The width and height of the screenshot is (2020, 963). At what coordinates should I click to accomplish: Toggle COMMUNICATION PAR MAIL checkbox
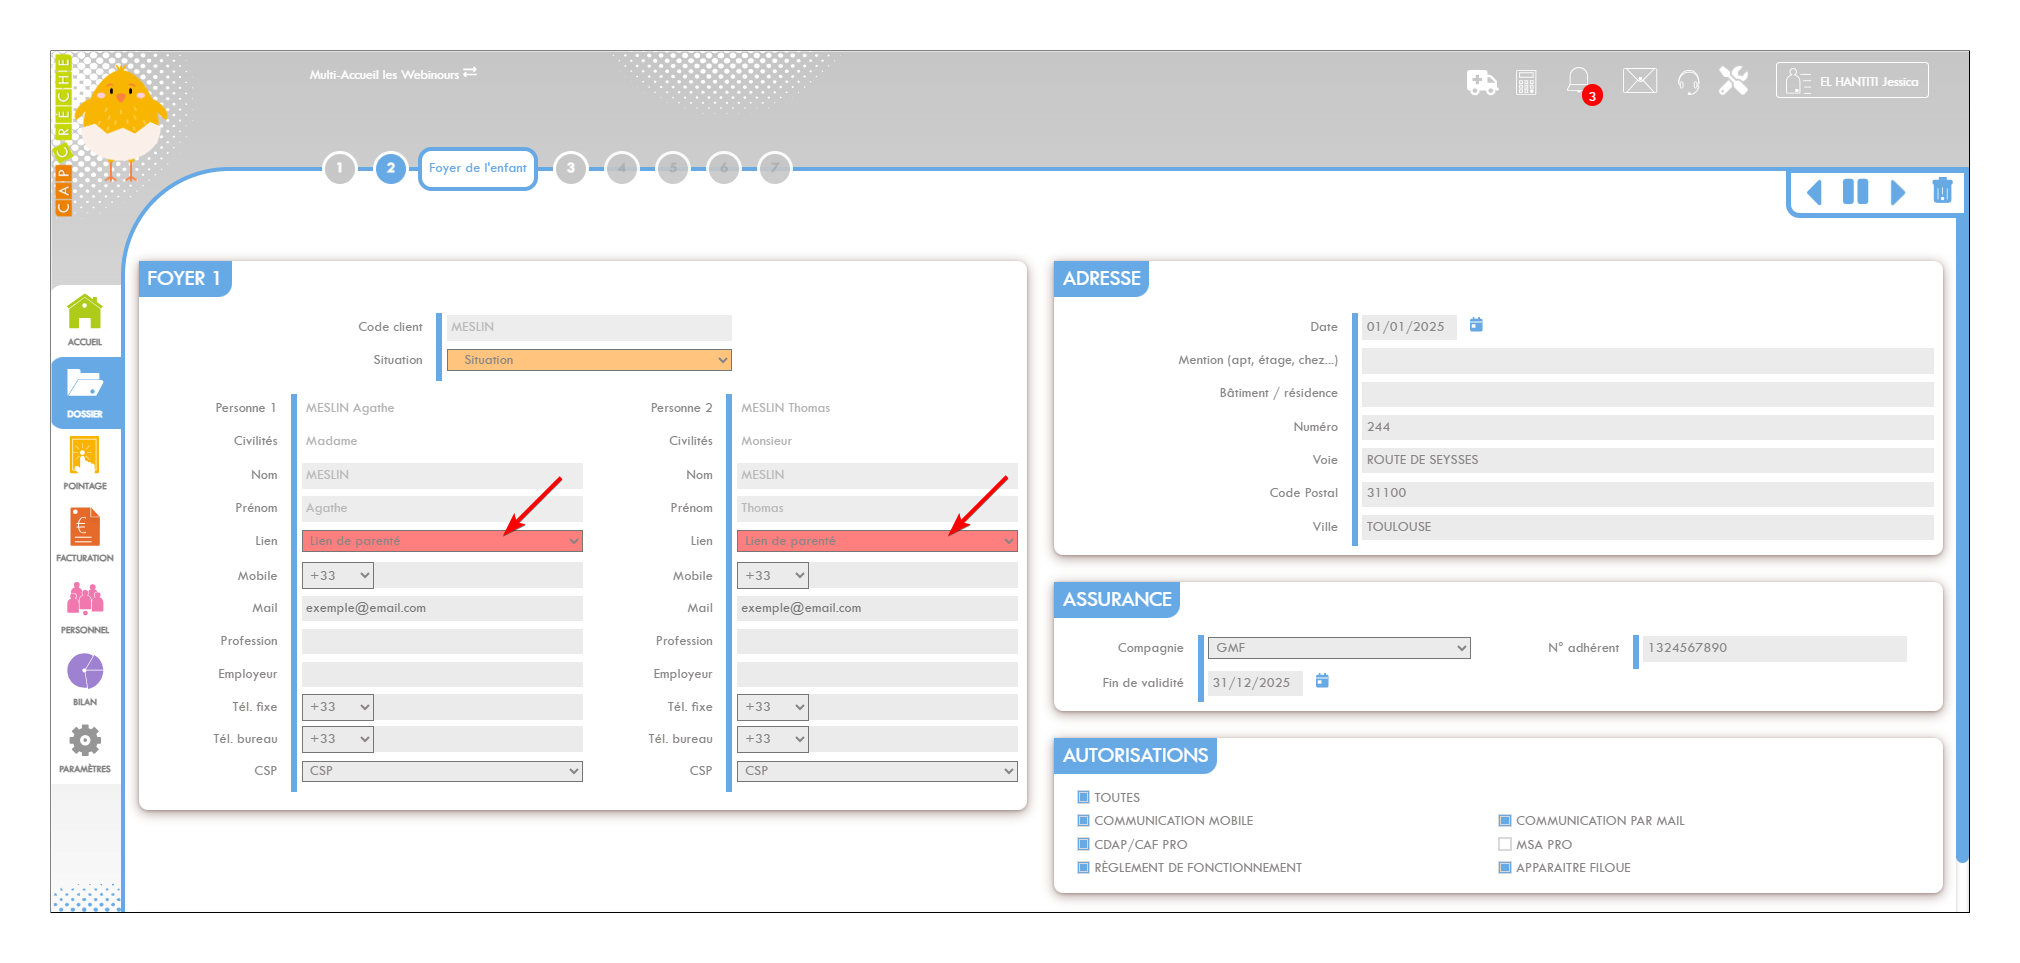tap(1504, 821)
